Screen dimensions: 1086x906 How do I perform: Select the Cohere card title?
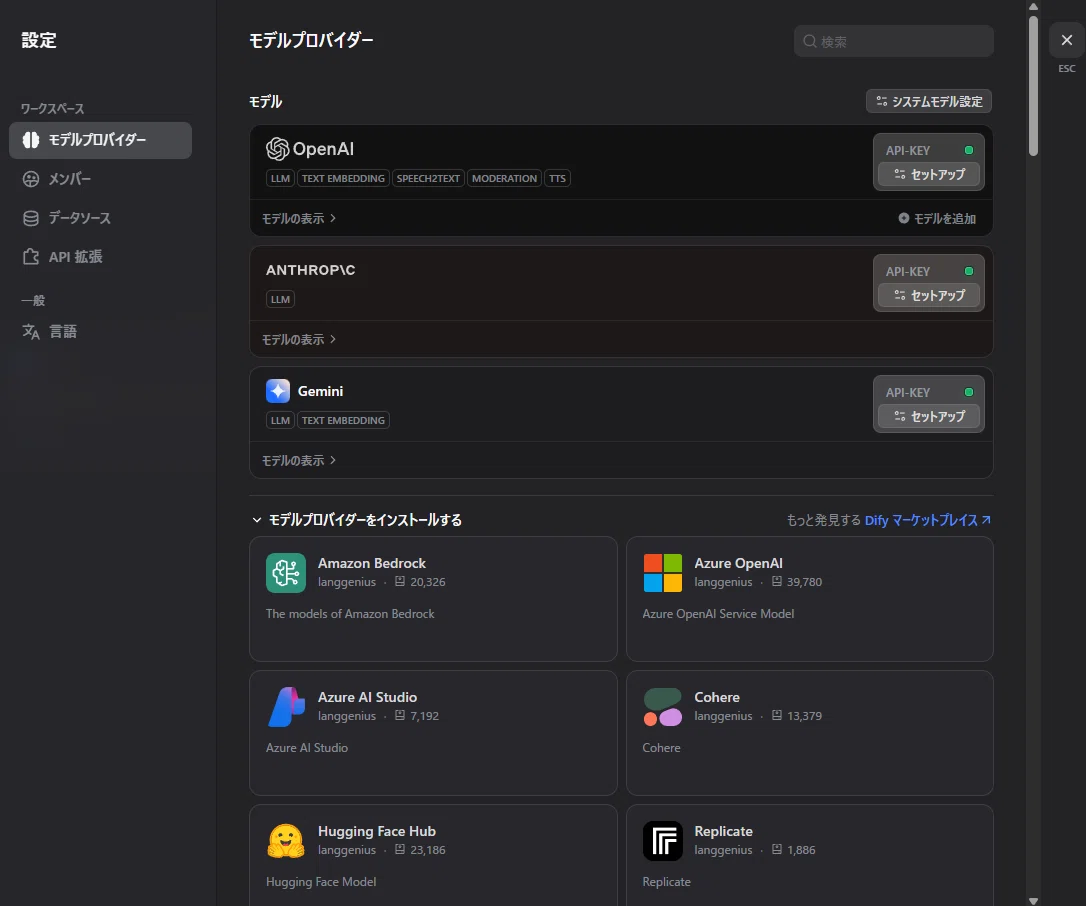[x=717, y=698]
